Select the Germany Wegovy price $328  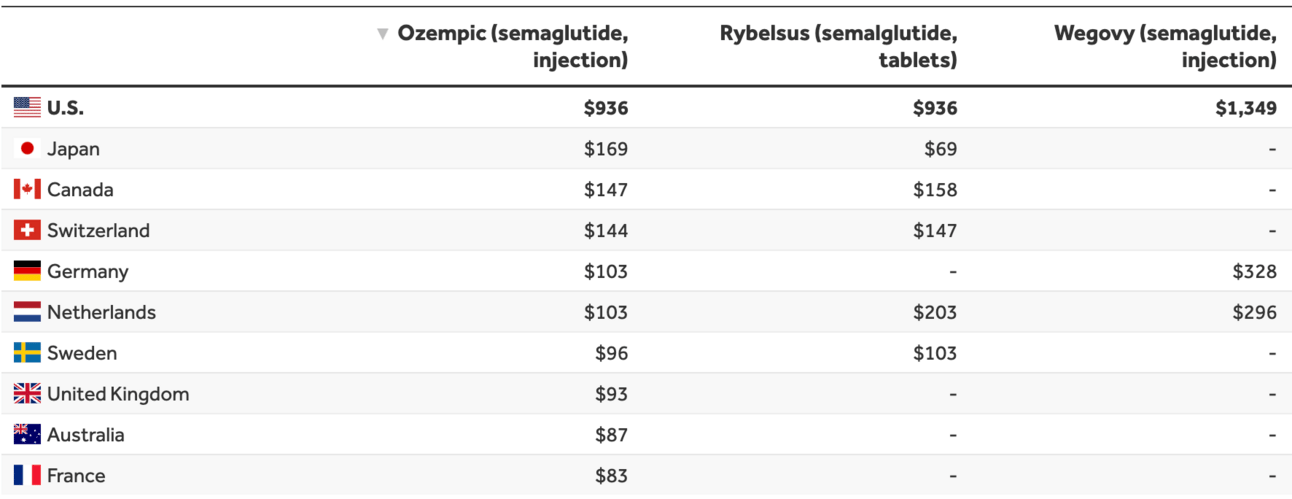(1254, 272)
